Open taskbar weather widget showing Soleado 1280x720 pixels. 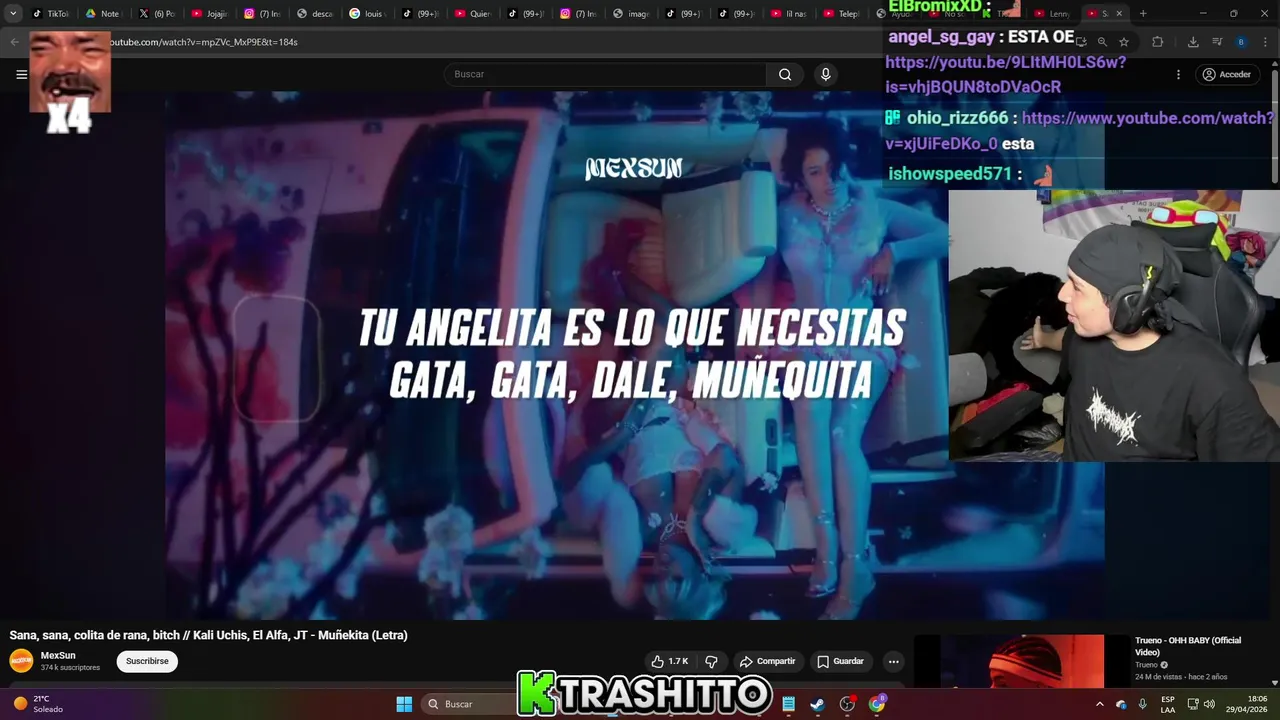(x=38, y=704)
